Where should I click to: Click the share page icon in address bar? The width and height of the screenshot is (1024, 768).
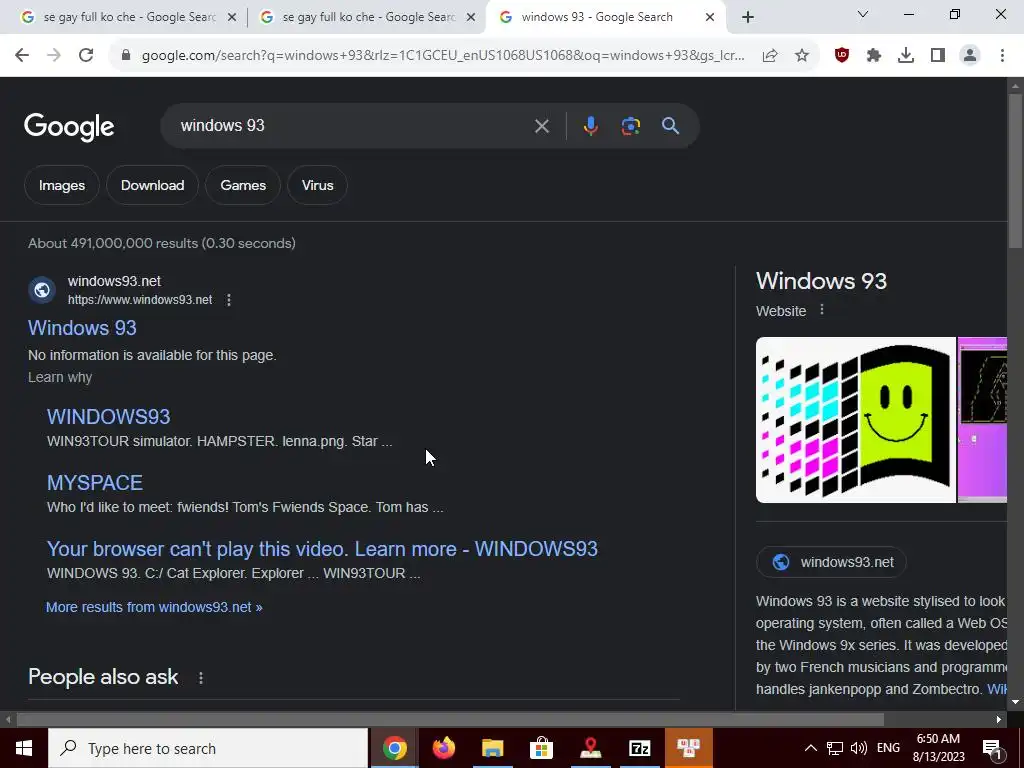click(x=770, y=56)
